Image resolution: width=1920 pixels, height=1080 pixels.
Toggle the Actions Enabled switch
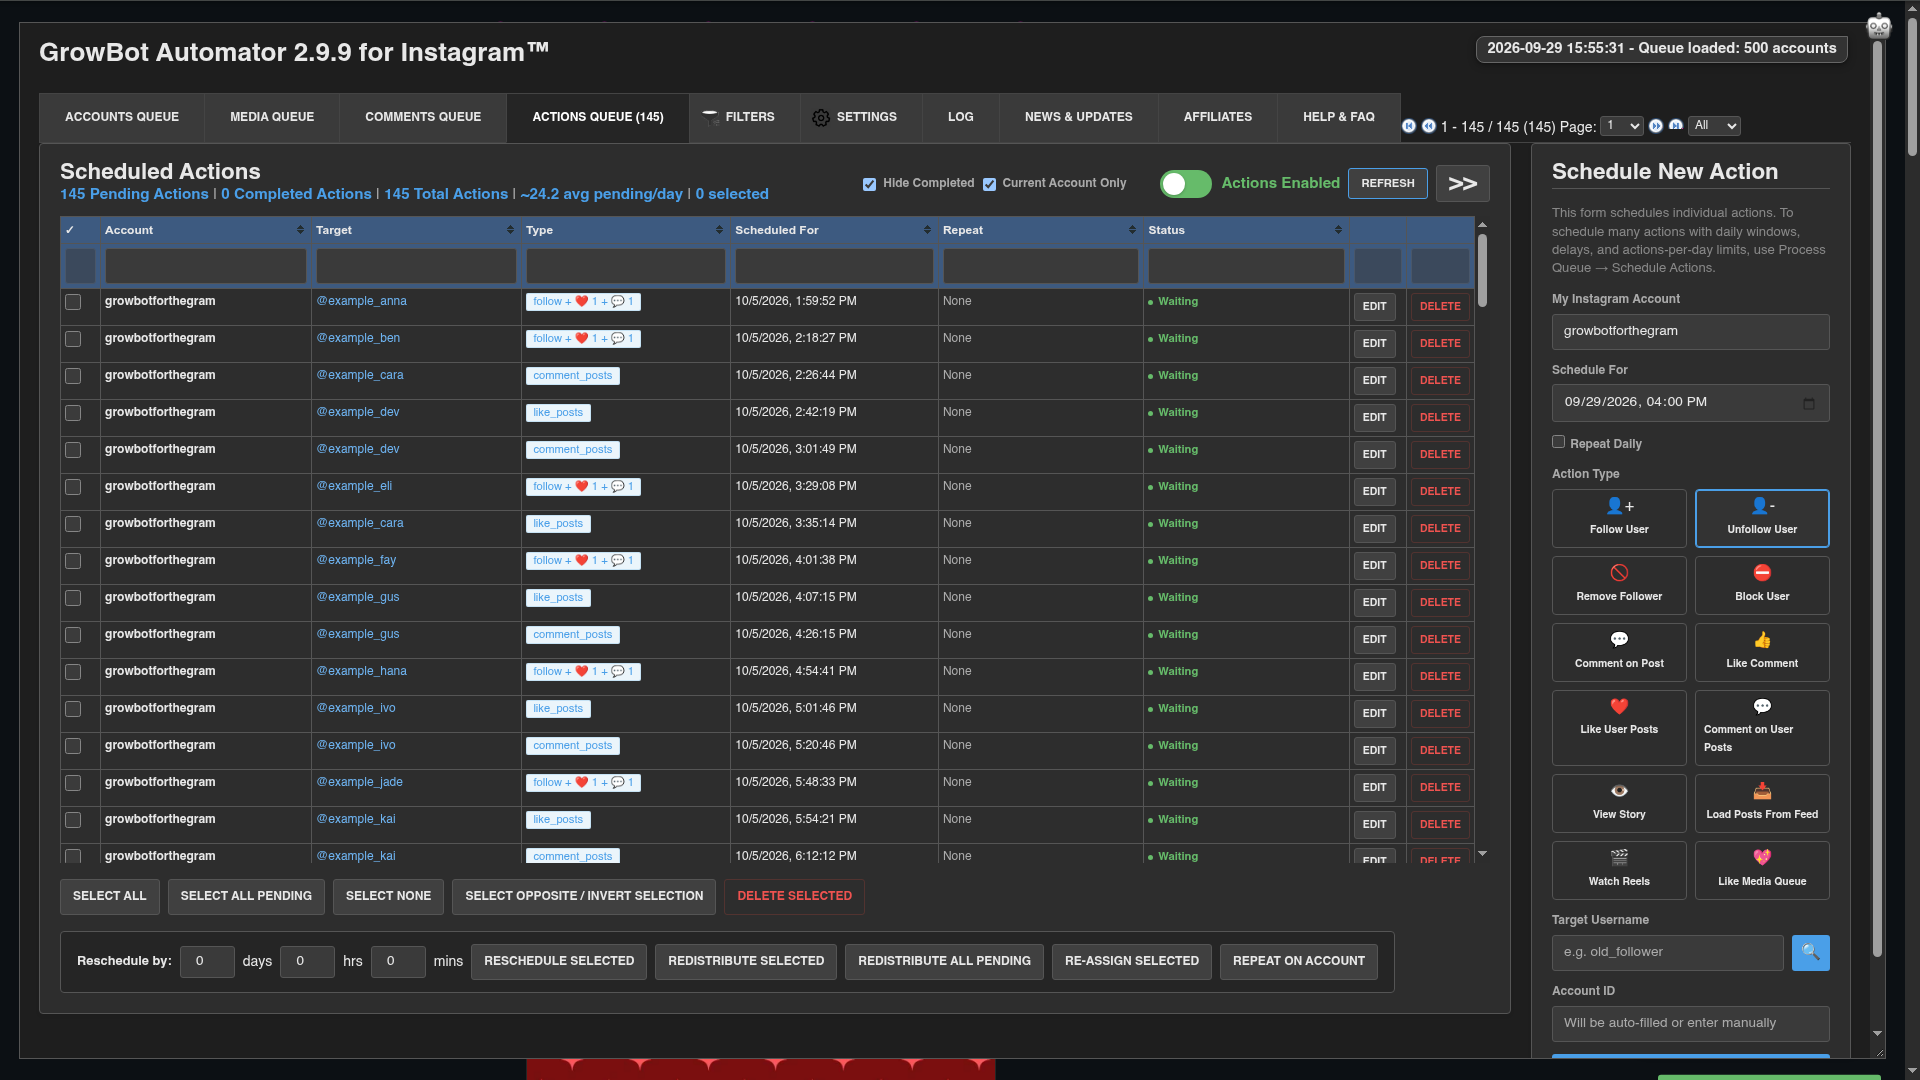[x=1185, y=184]
